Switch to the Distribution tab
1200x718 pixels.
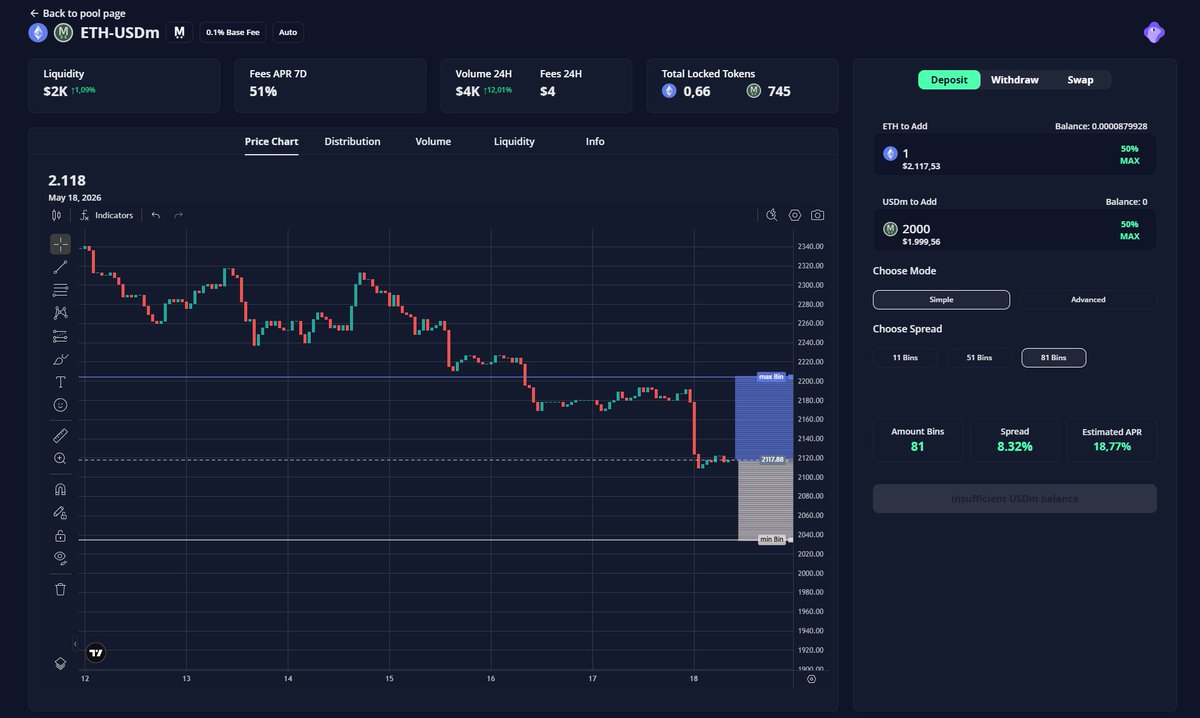pyautogui.click(x=352, y=142)
